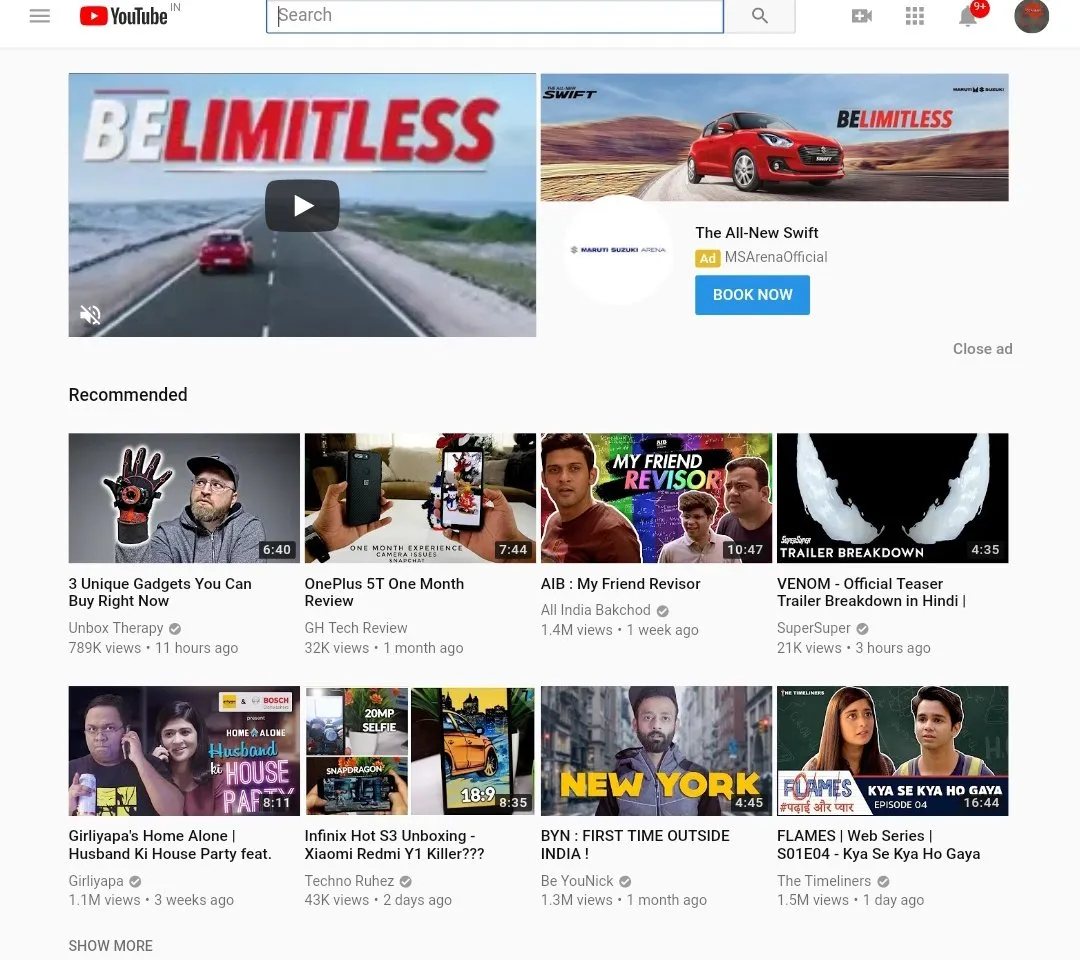Image resolution: width=1080 pixels, height=960 pixels.
Task: Open FLAMES Kya Se Kya Ho Gaya thumbnail
Action: pyautogui.click(x=893, y=751)
